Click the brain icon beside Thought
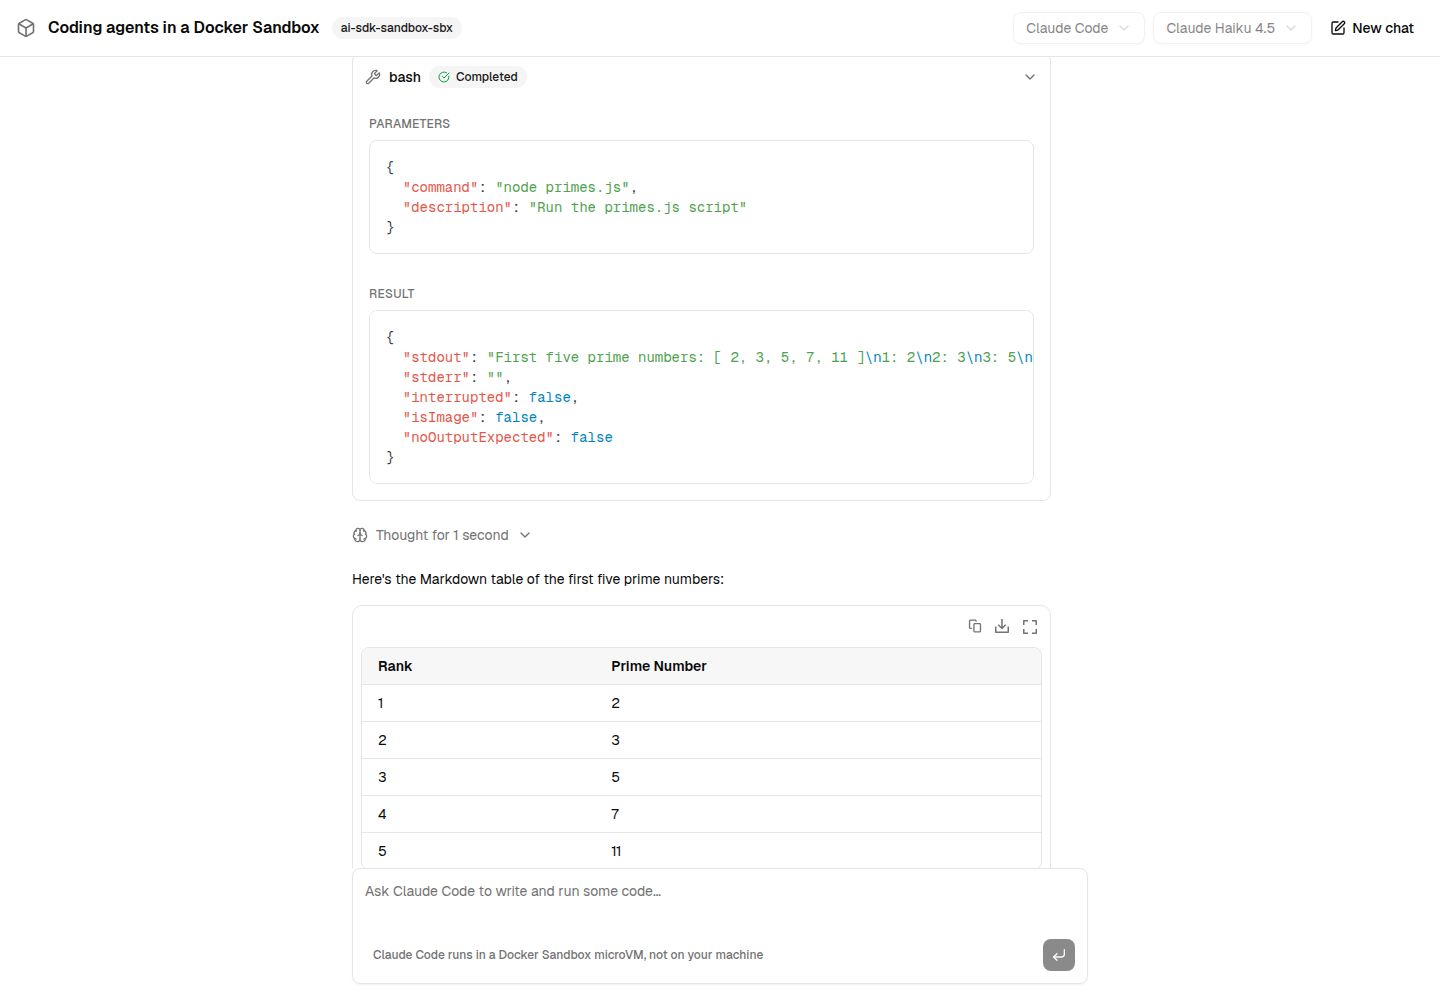1440x1000 pixels. 360,535
